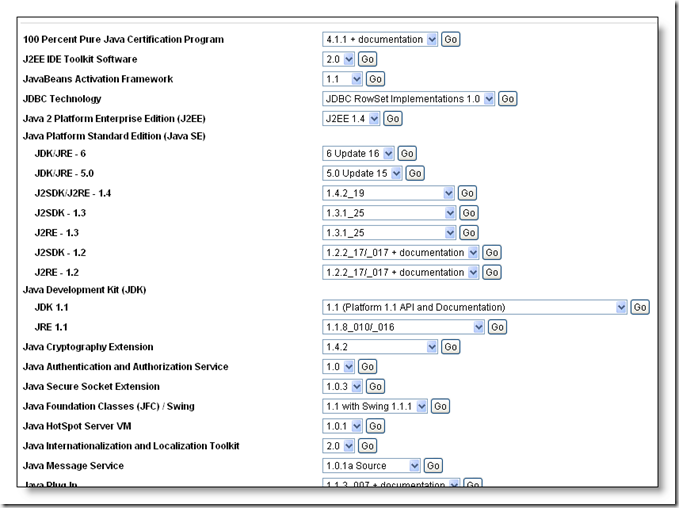
Task: Open the J2RE - 1.2 version dropdown
Action: (401, 272)
